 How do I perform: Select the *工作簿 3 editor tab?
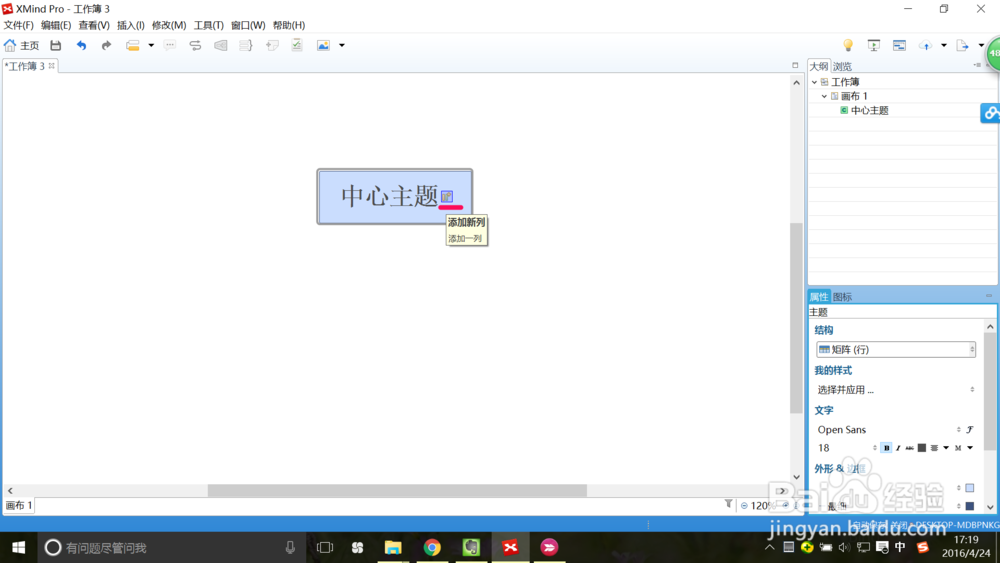click(x=25, y=66)
